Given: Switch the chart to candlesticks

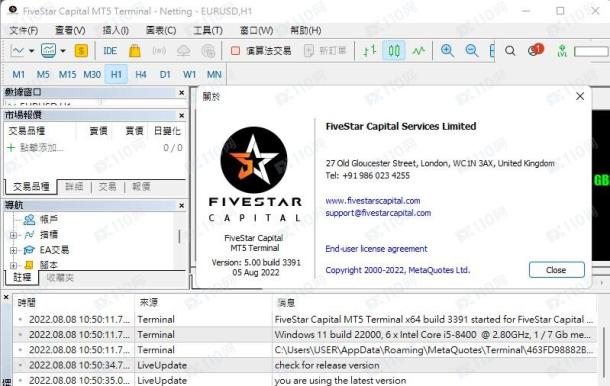Looking at the screenshot, I should 394,51.
